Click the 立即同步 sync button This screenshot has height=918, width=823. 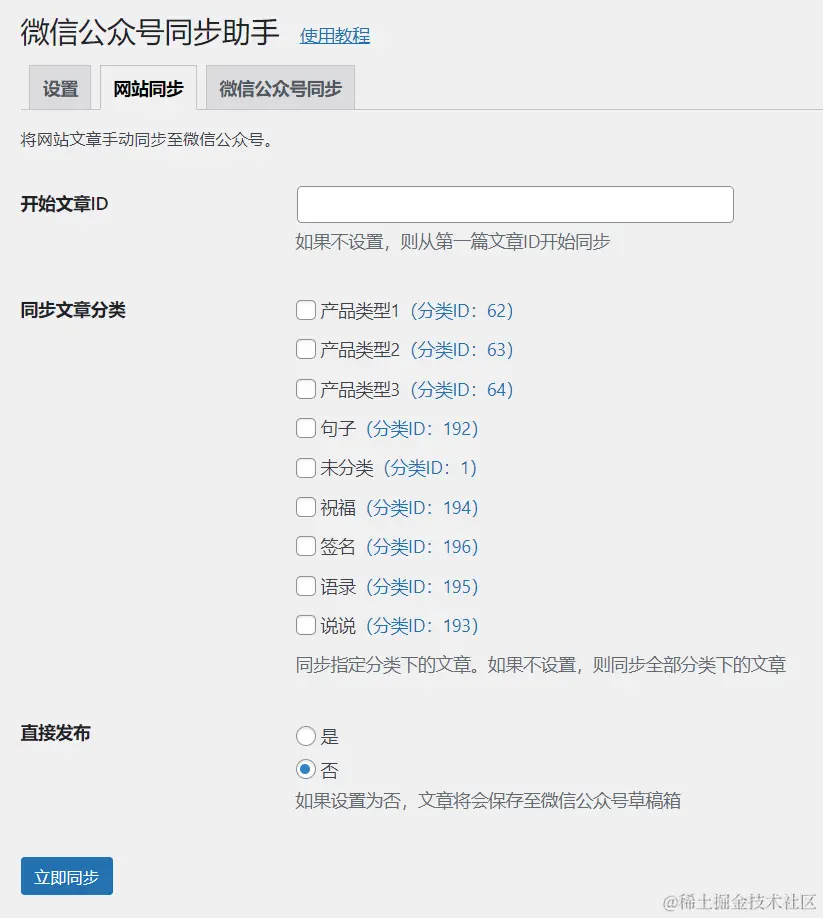pyautogui.click(x=66, y=875)
